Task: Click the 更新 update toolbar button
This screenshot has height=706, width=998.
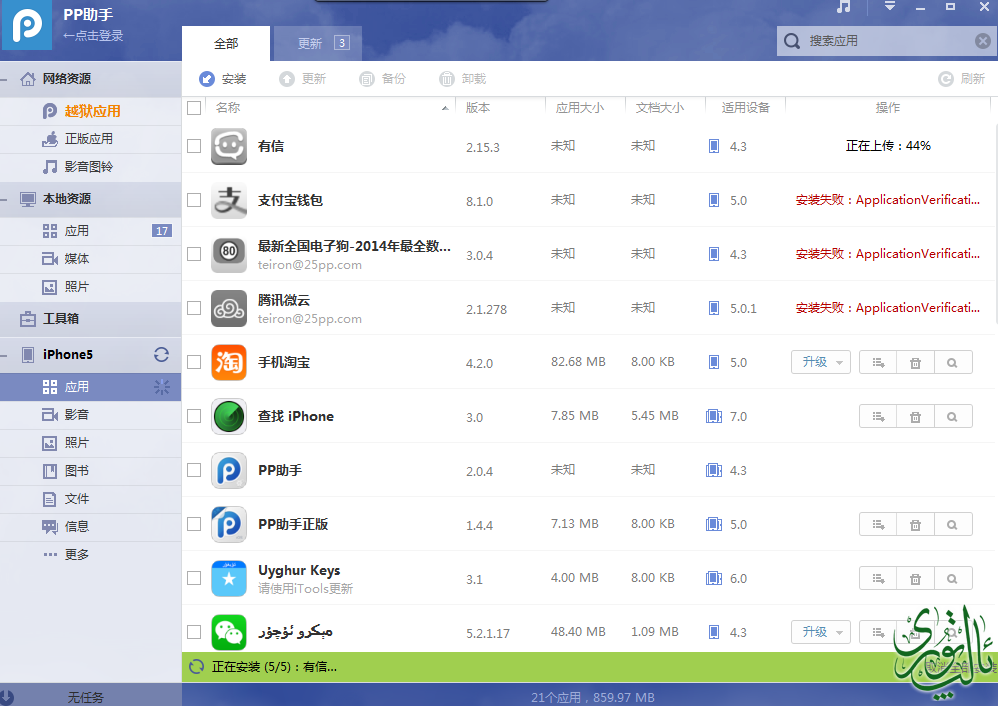Action: click(x=303, y=79)
